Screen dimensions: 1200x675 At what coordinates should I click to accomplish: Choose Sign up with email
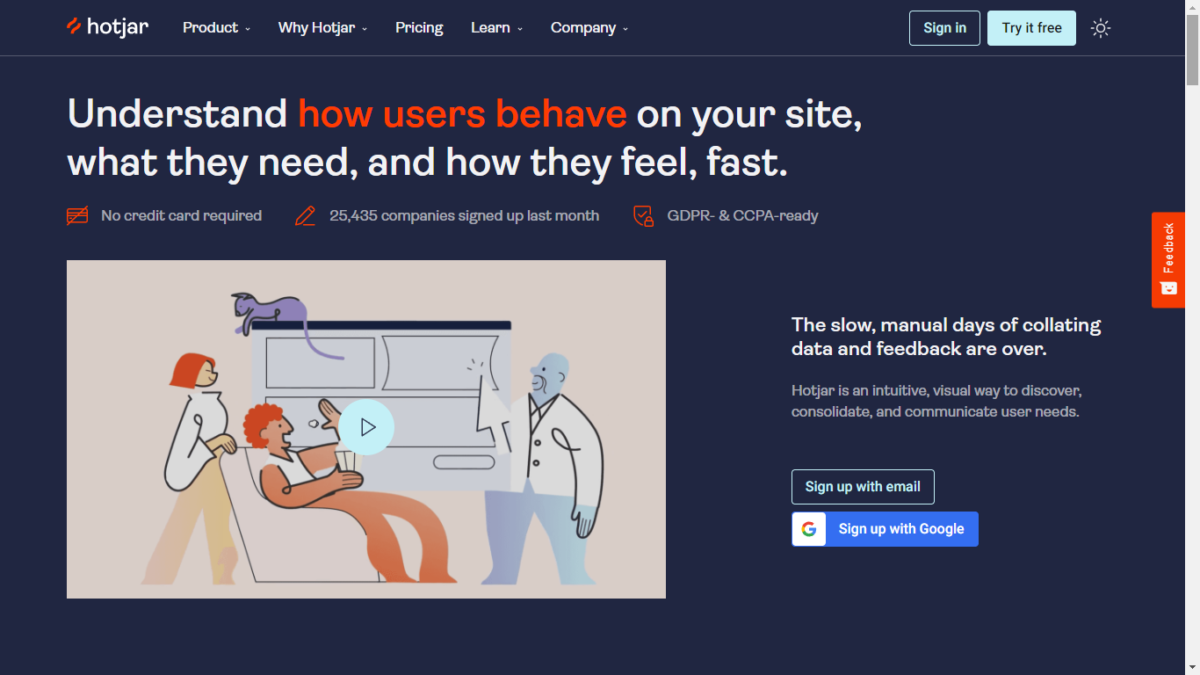pos(863,487)
